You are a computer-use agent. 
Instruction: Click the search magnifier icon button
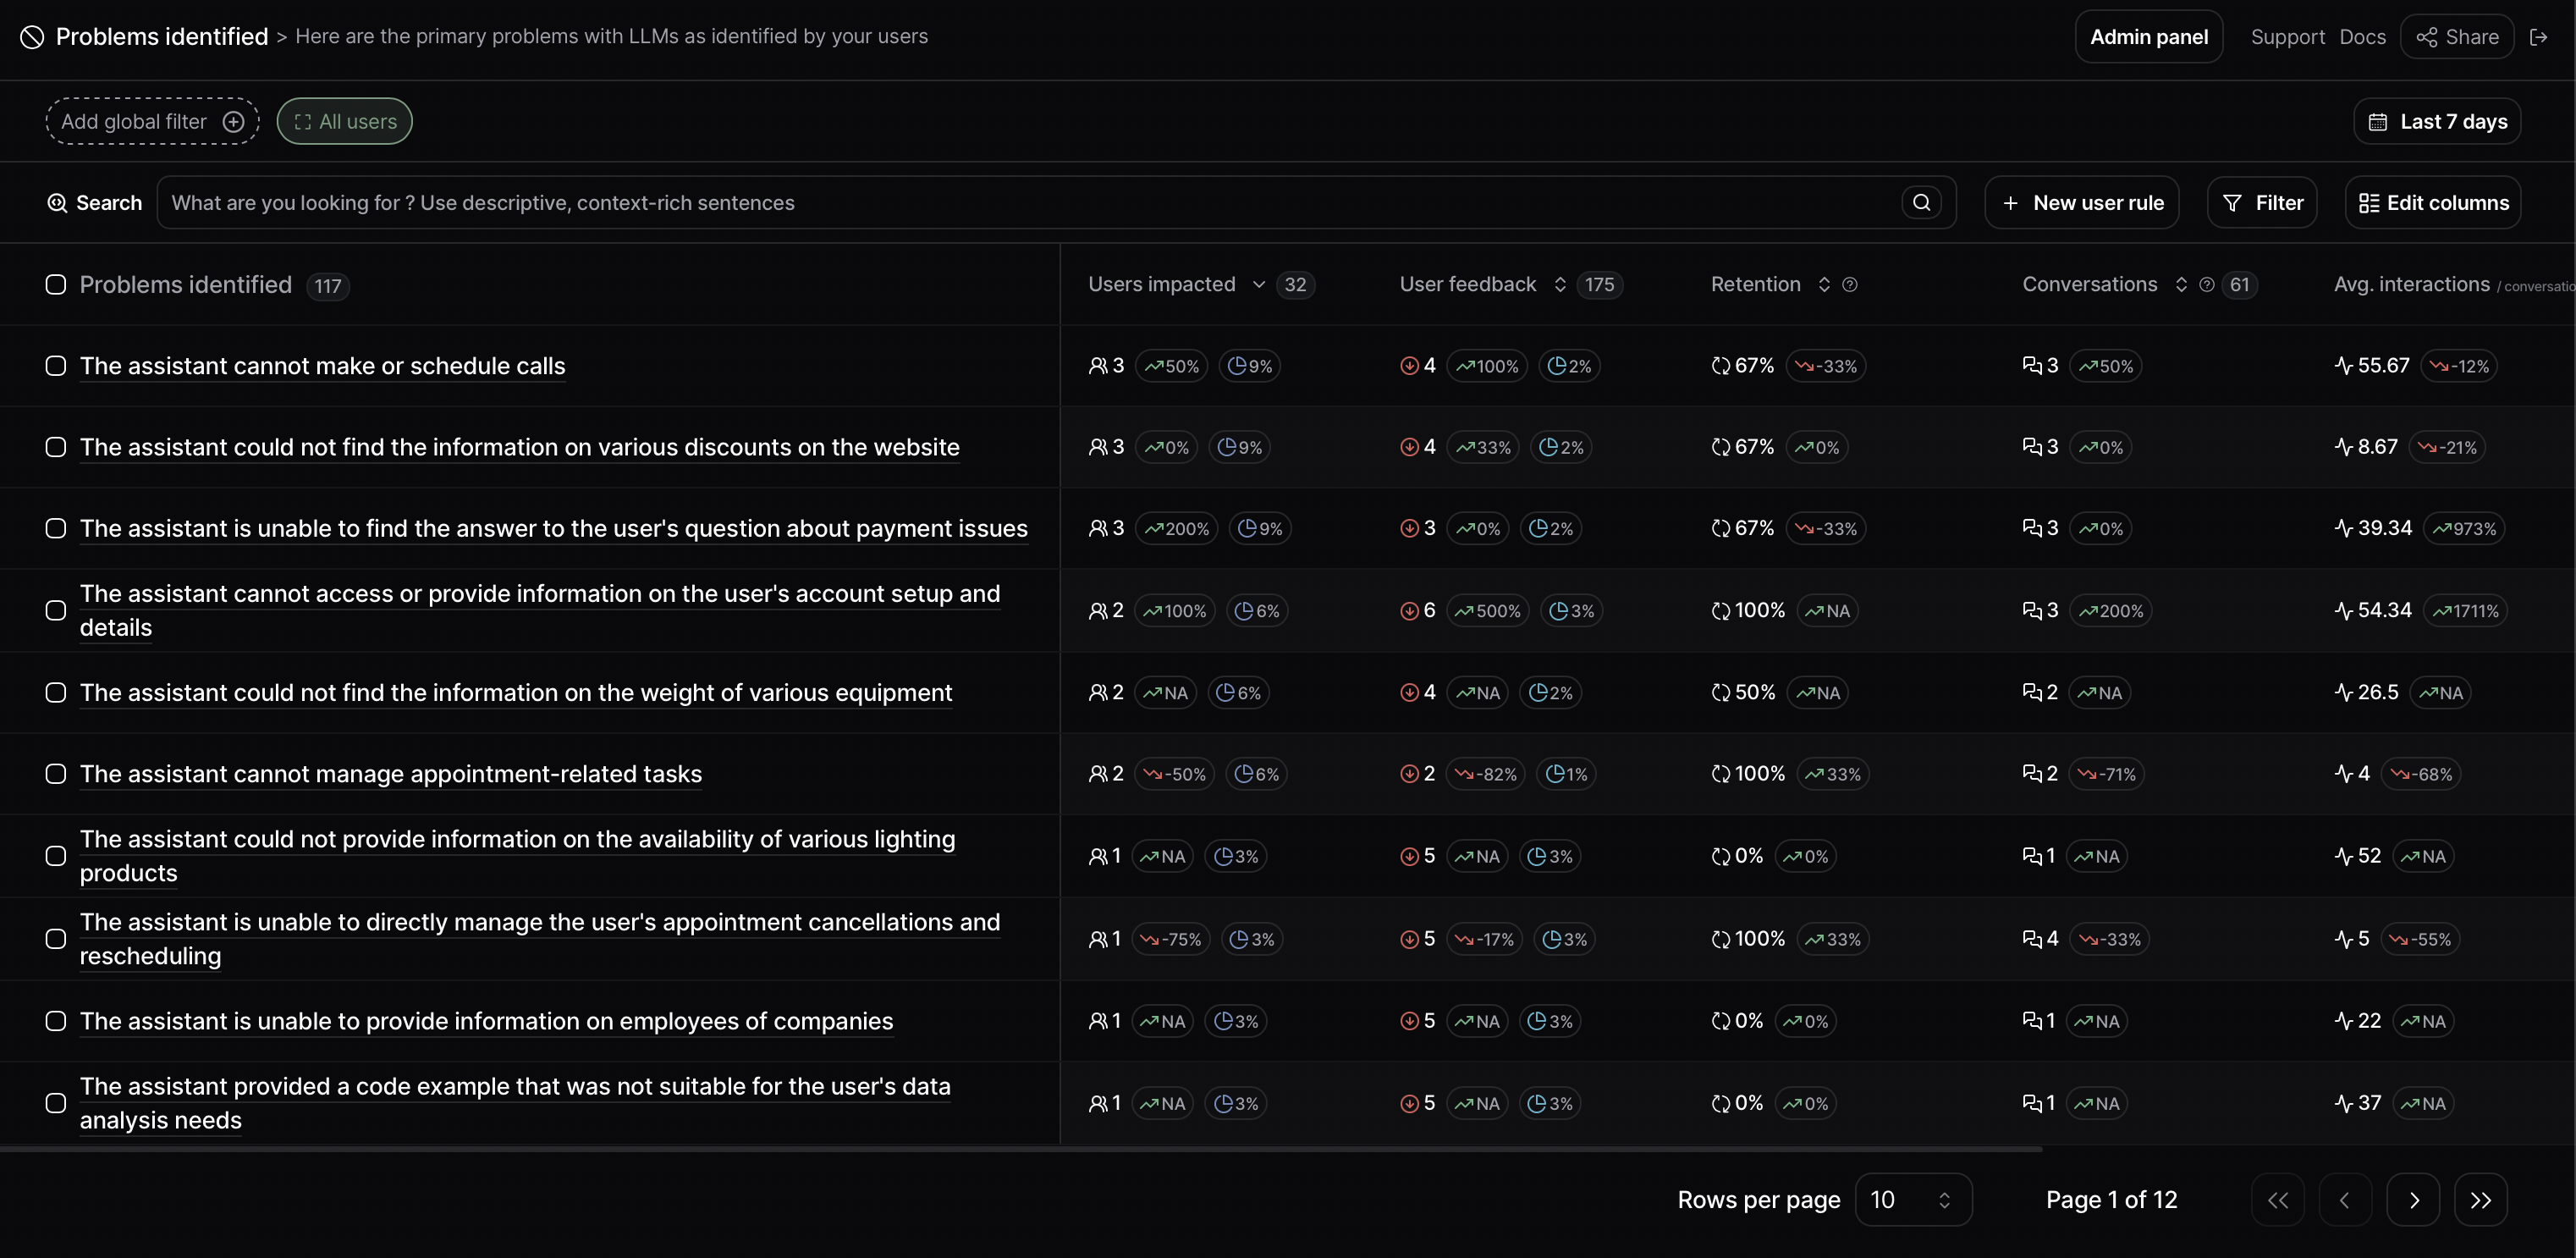[x=1921, y=203]
